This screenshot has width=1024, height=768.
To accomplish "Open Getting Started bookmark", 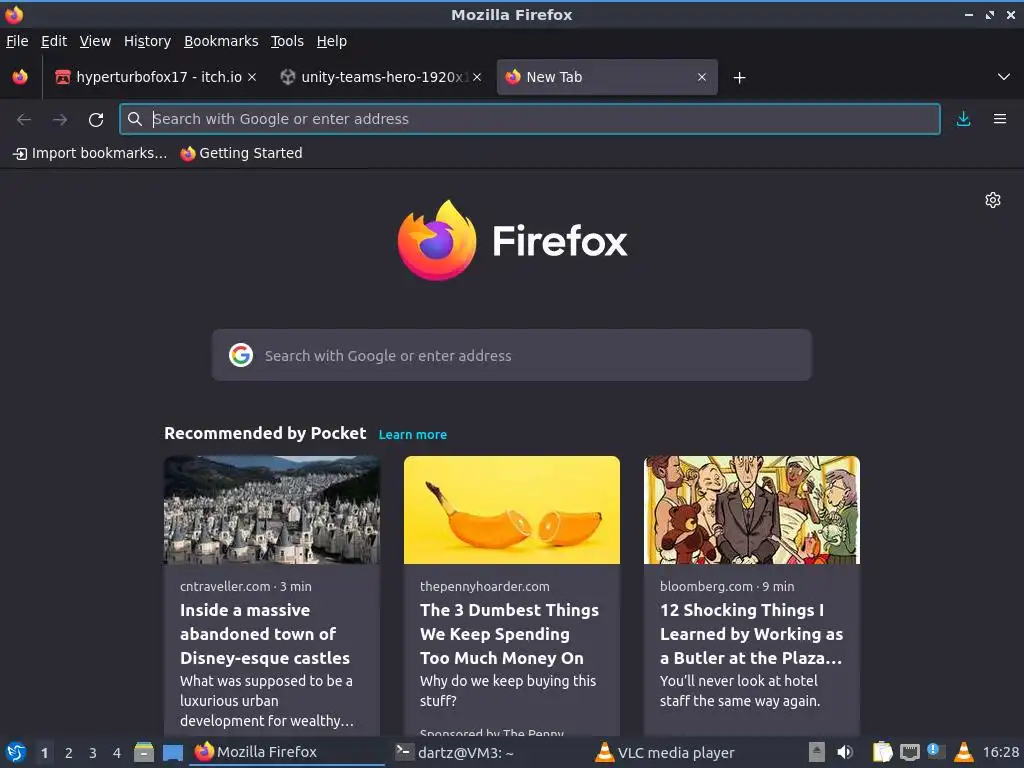I will (x=242, y=153).
